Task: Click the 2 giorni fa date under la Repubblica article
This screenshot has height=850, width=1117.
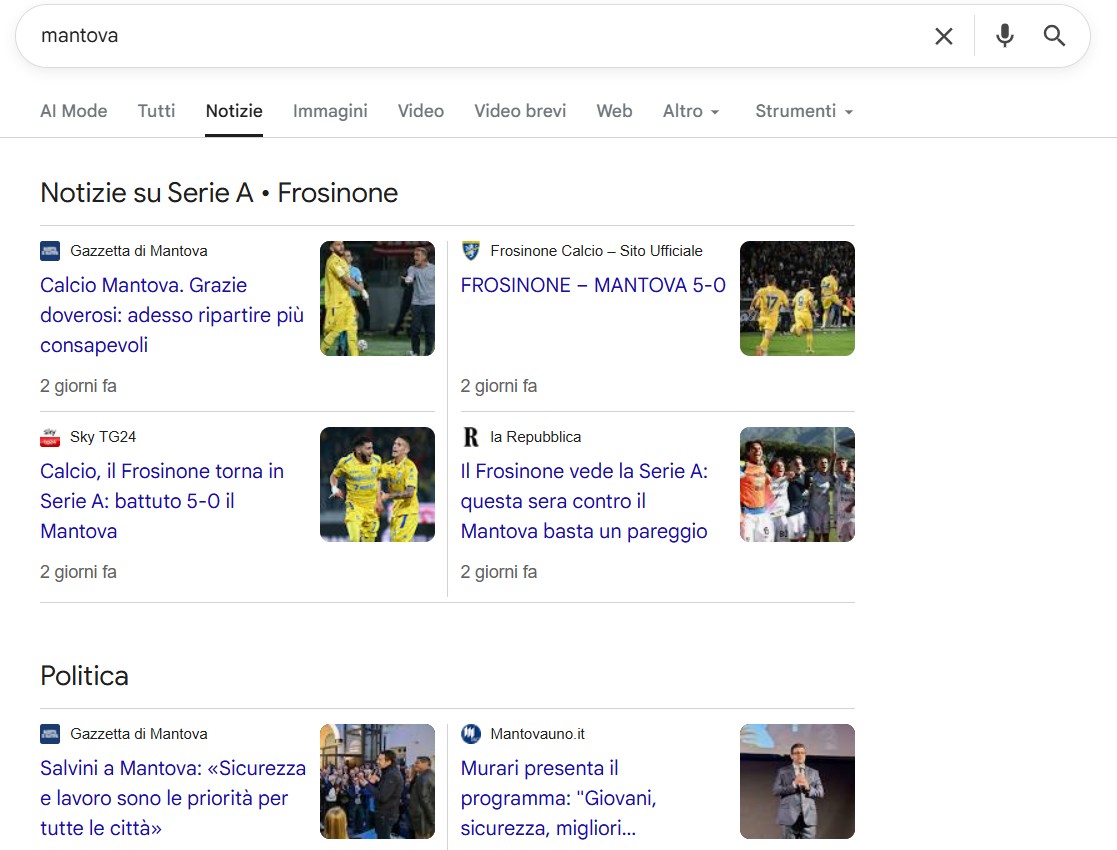Action: point(499,572)
